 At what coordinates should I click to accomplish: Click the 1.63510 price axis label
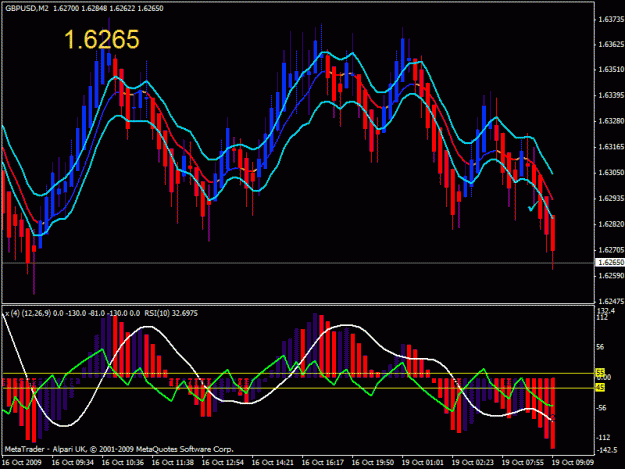611,70
